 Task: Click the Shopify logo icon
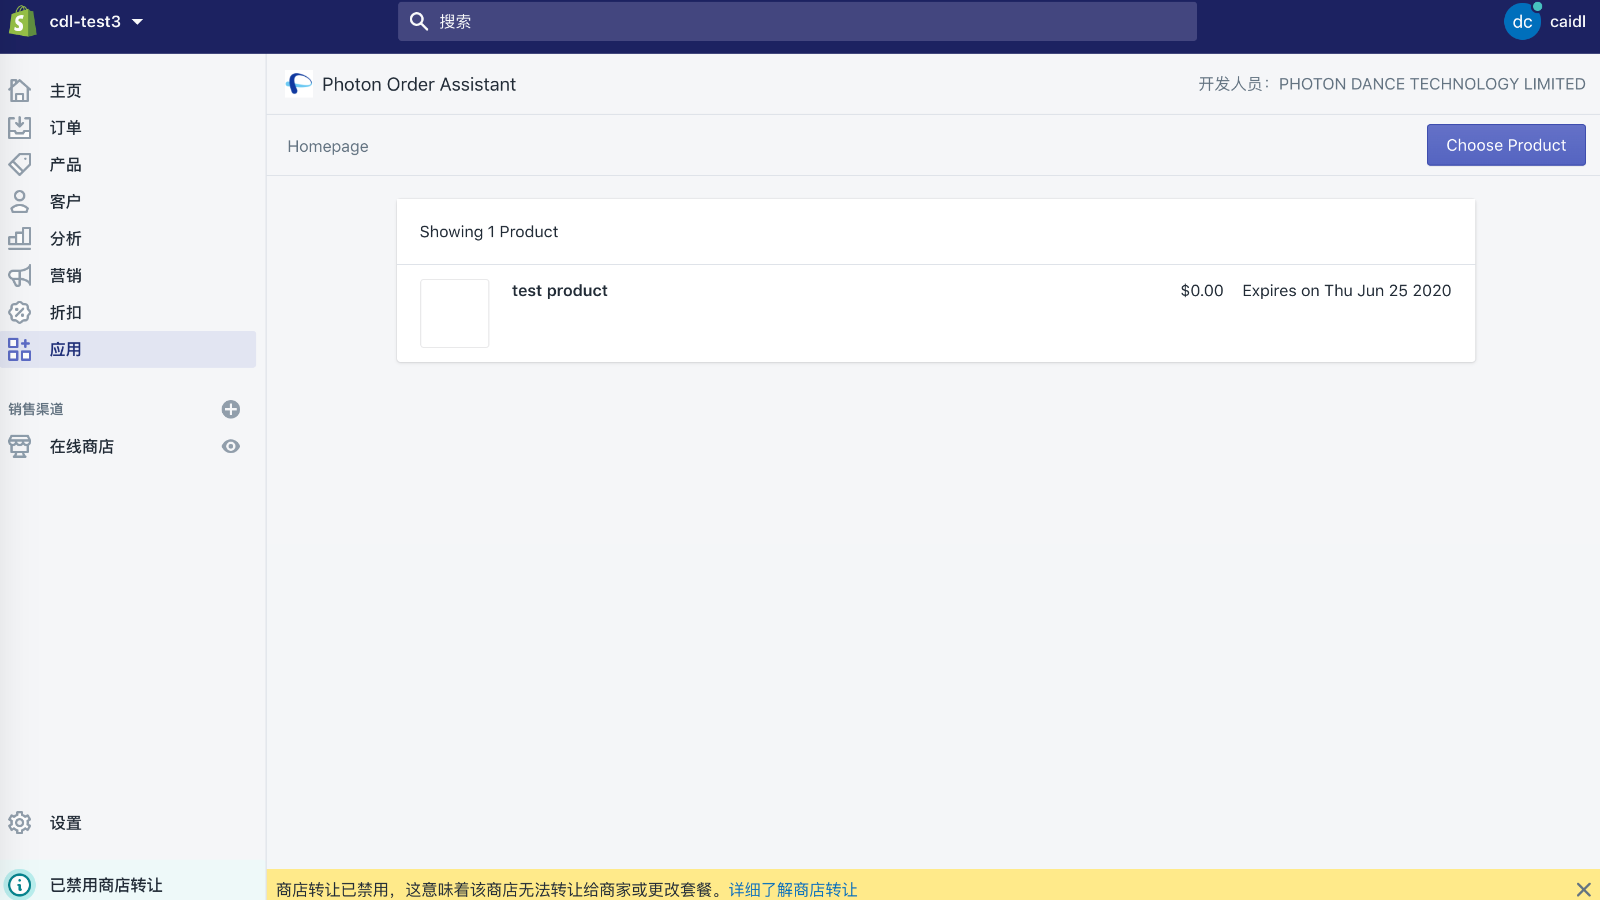tap(22, 21)
